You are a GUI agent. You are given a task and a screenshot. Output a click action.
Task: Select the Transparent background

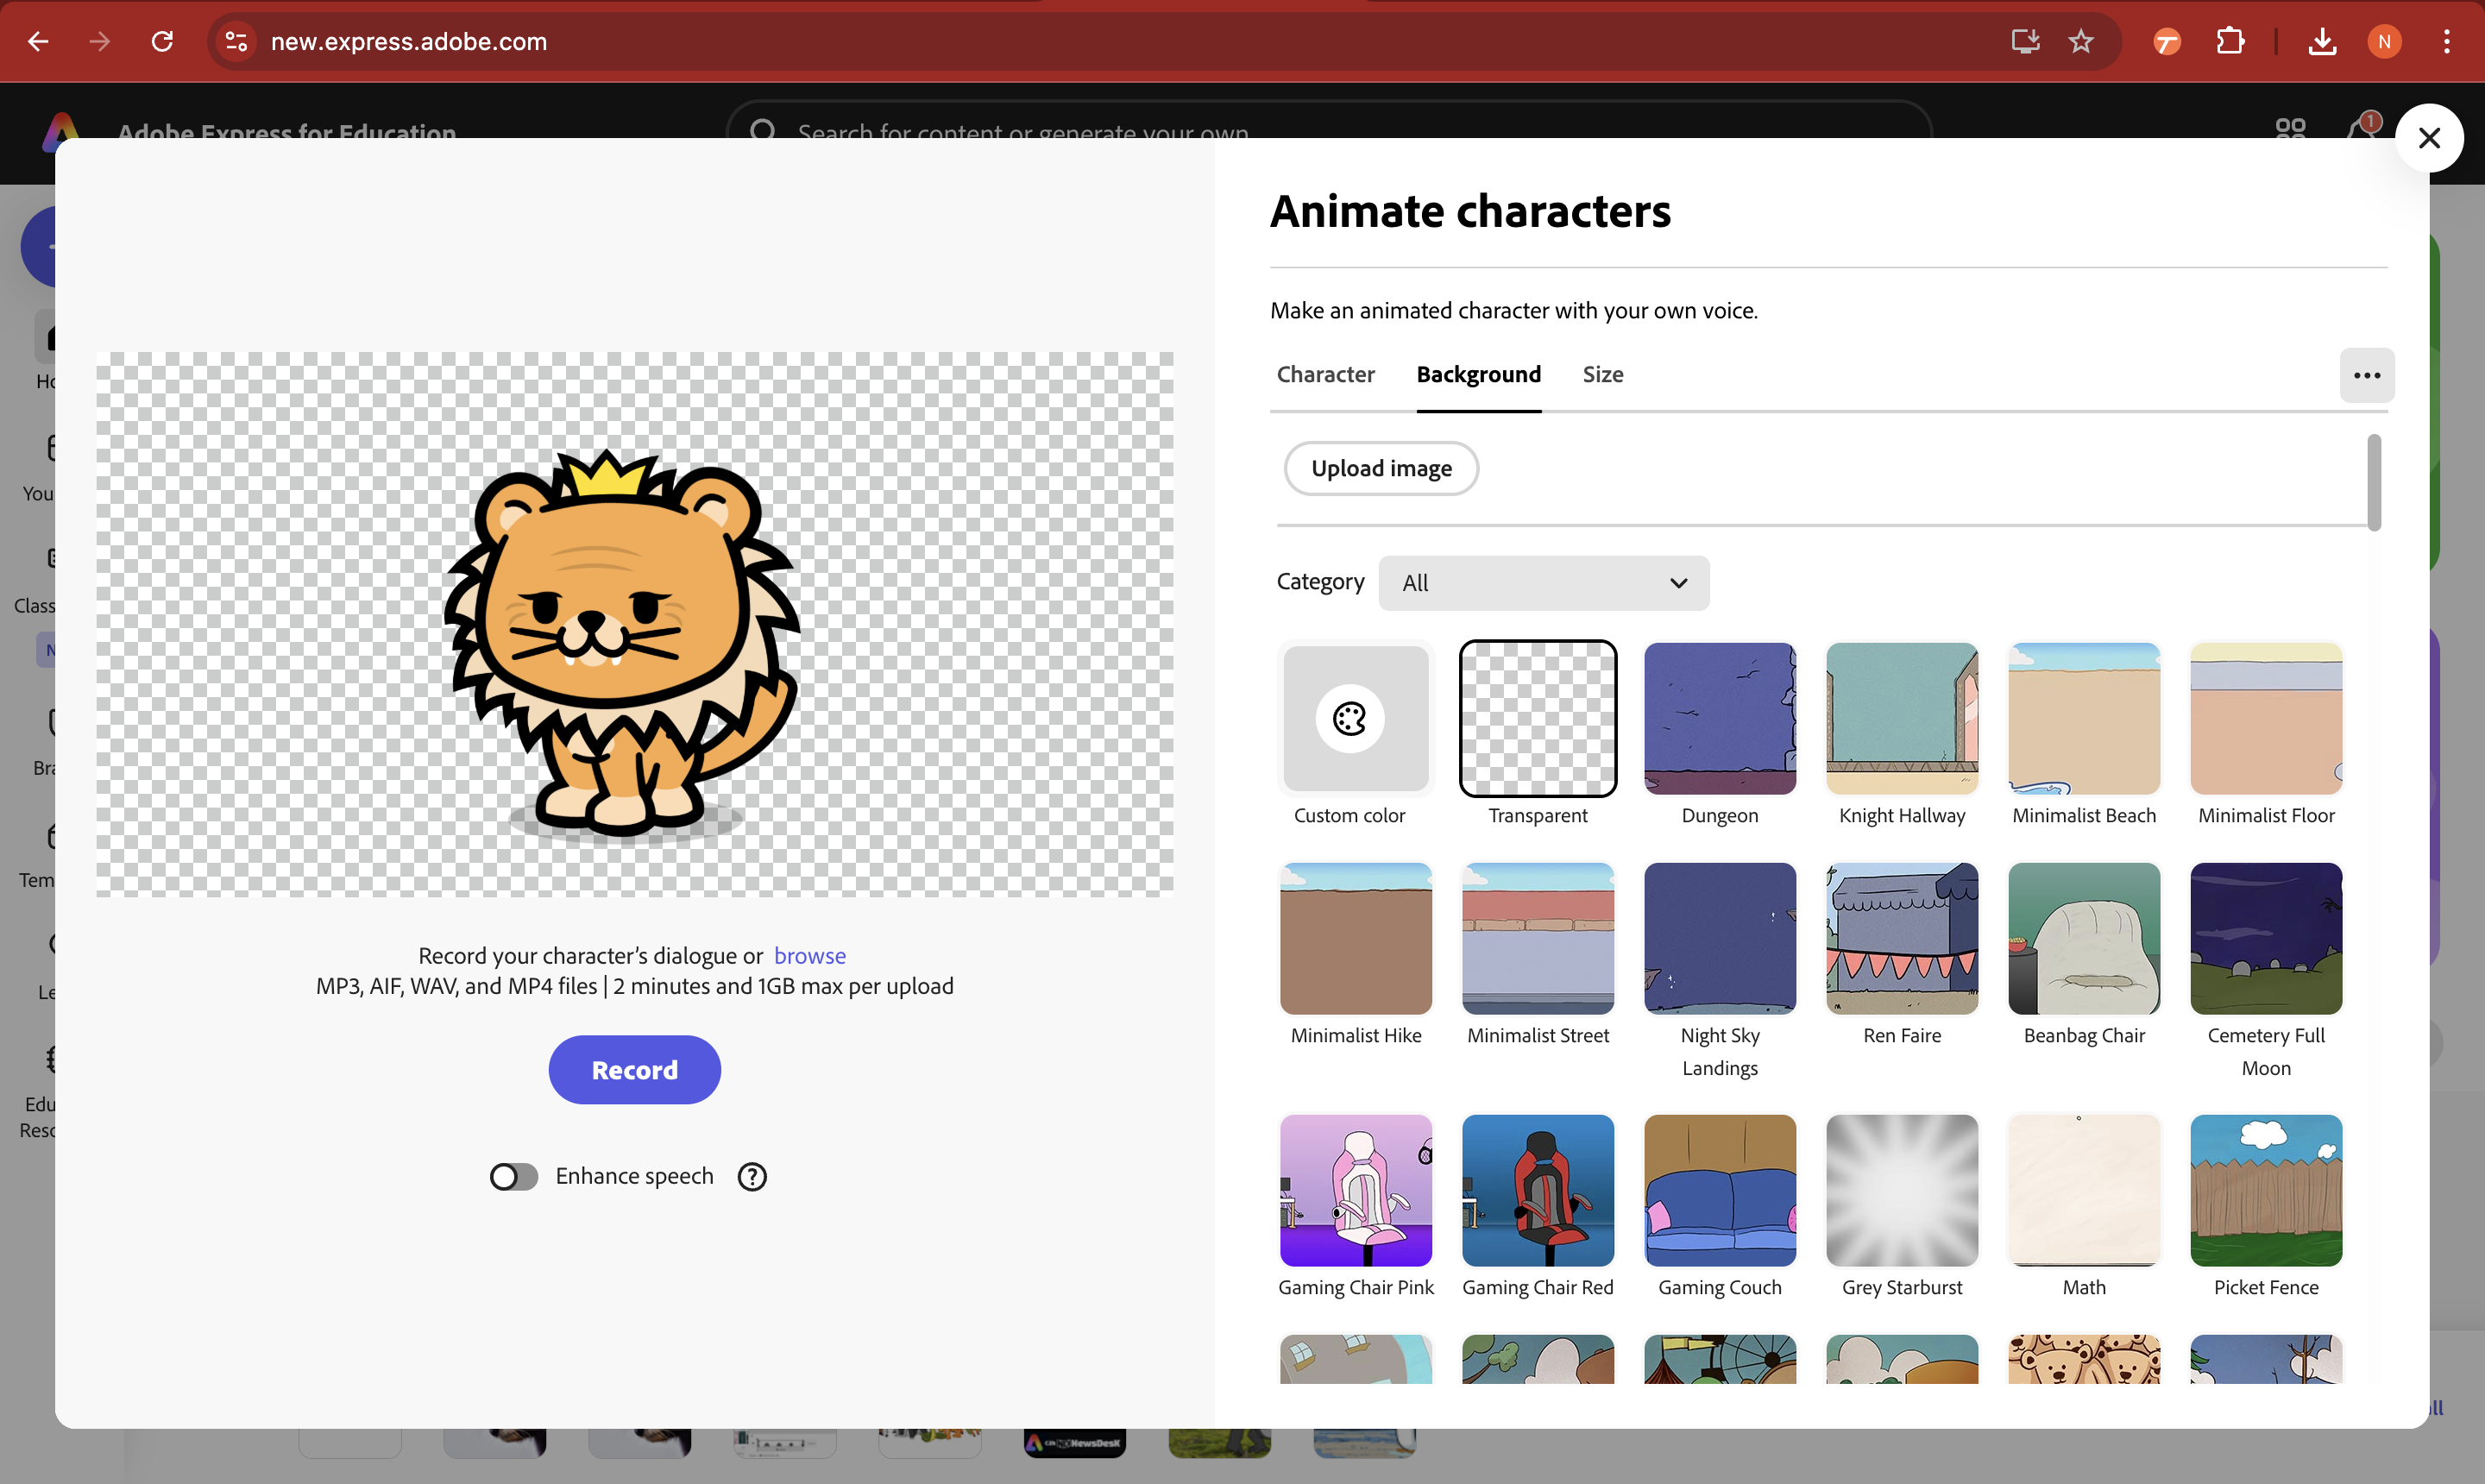click(1537, 718)
